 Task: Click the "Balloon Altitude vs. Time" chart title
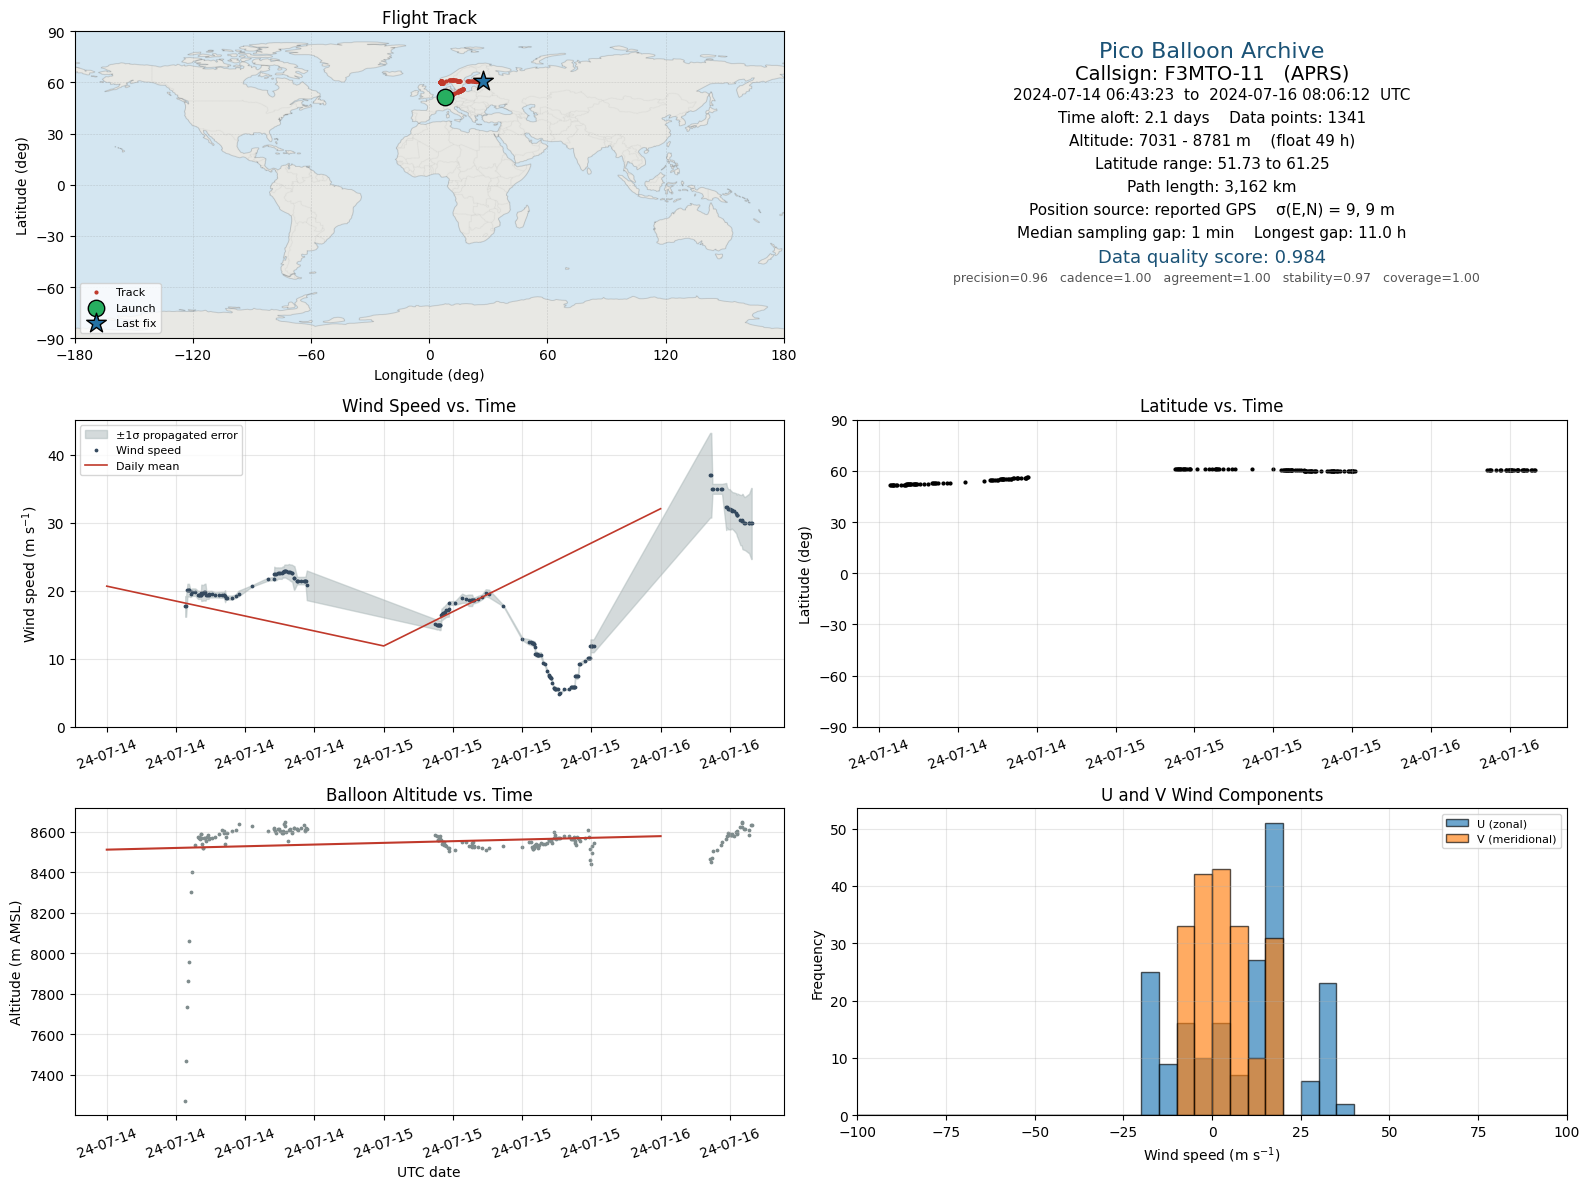tap(429, 795)
